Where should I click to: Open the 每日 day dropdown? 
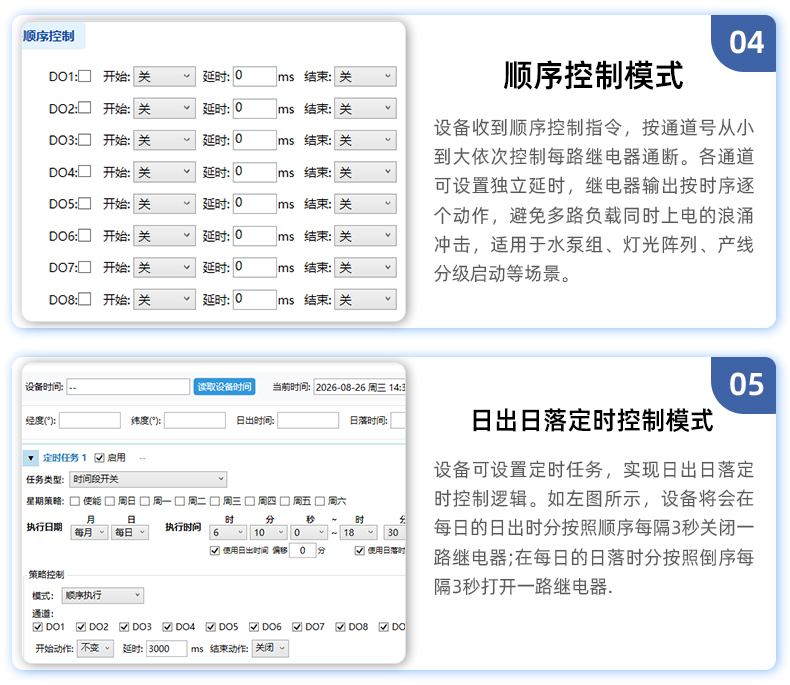pos(130,532)
